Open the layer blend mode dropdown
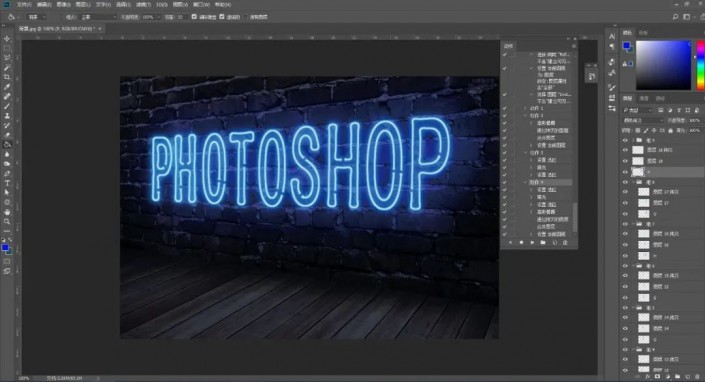Viewport: 705px width, 382px height. (643, 120)
